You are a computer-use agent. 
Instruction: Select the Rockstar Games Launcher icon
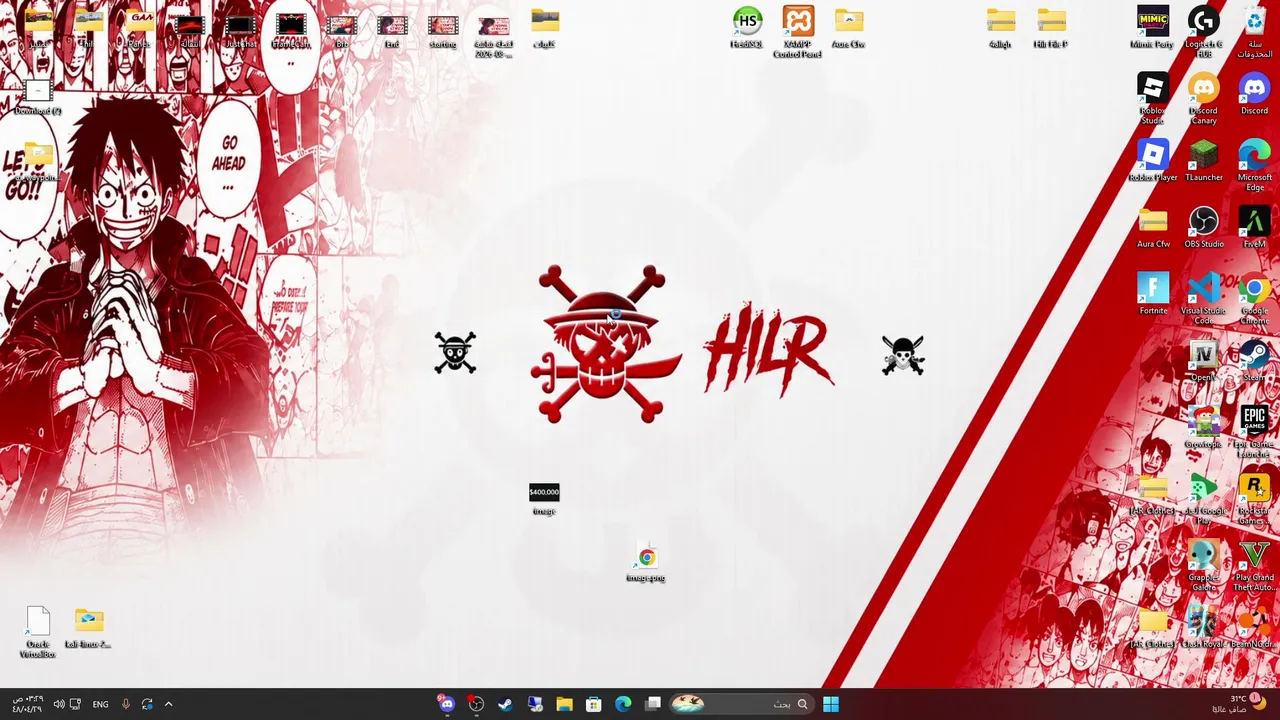point(1254,498)
